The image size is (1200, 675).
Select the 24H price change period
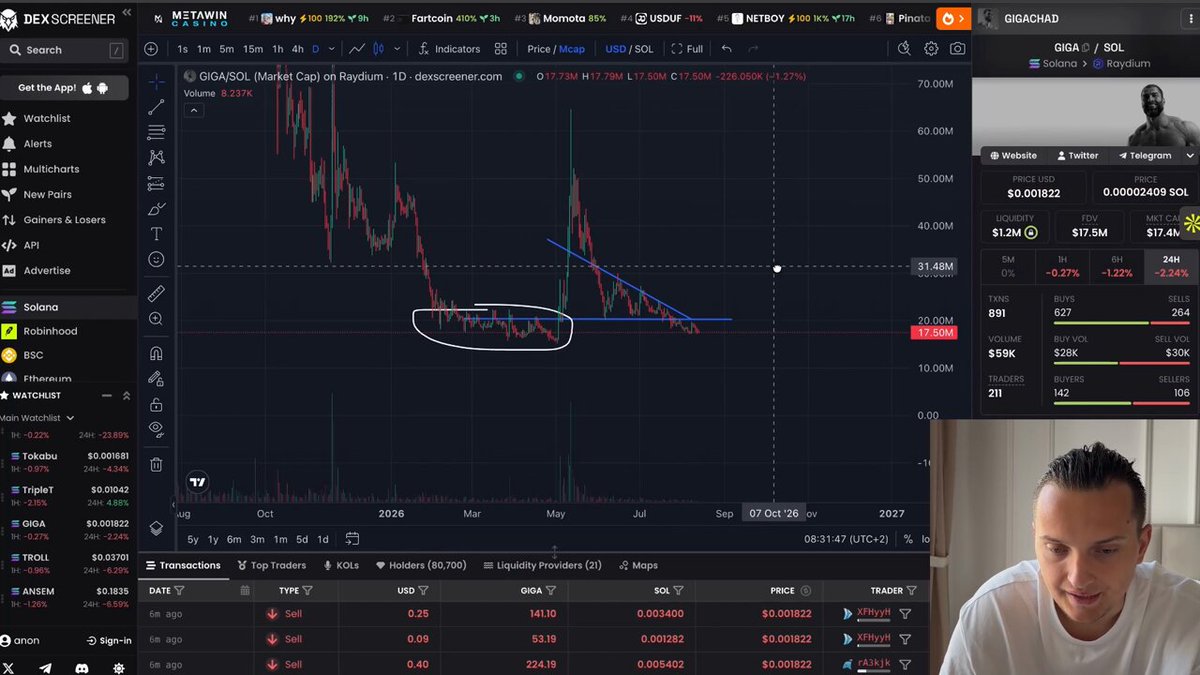pos(1170,266)
